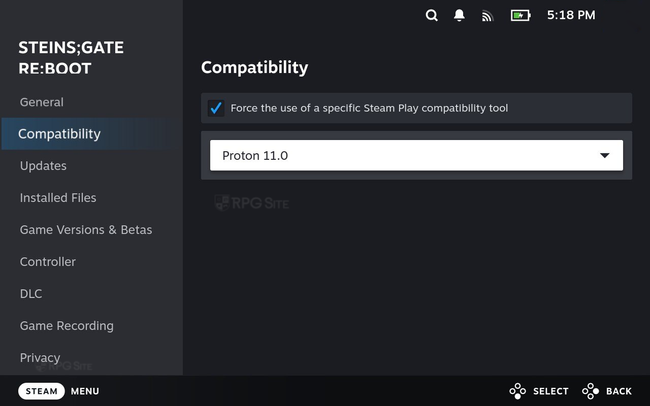Click the 5:18 PM clock
This screenshot has width=650, height=406.
click(x=571, y=15)
